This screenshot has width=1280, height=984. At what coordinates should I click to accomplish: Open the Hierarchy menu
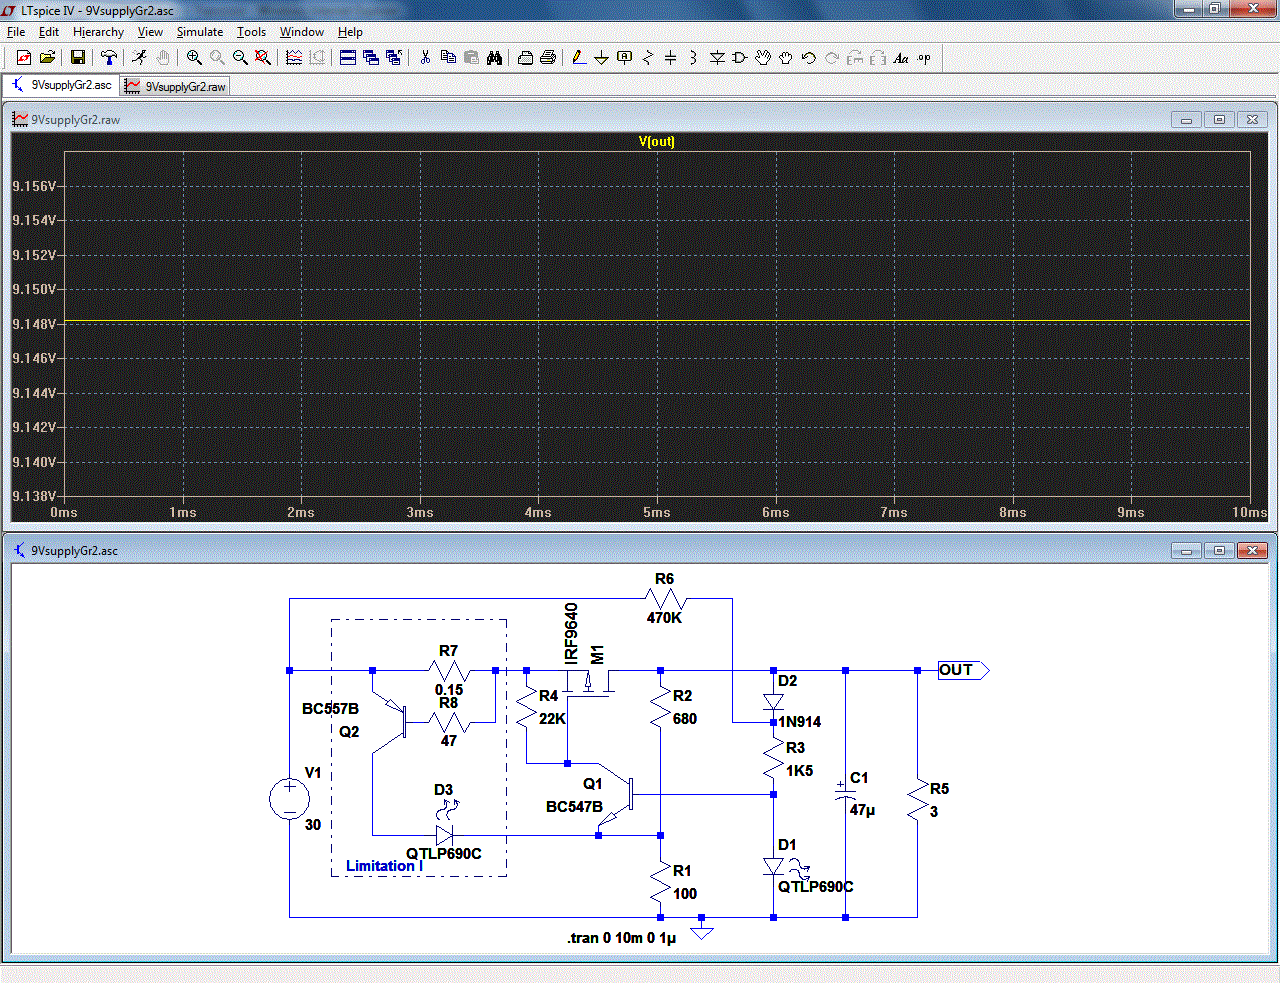point(98,32)
